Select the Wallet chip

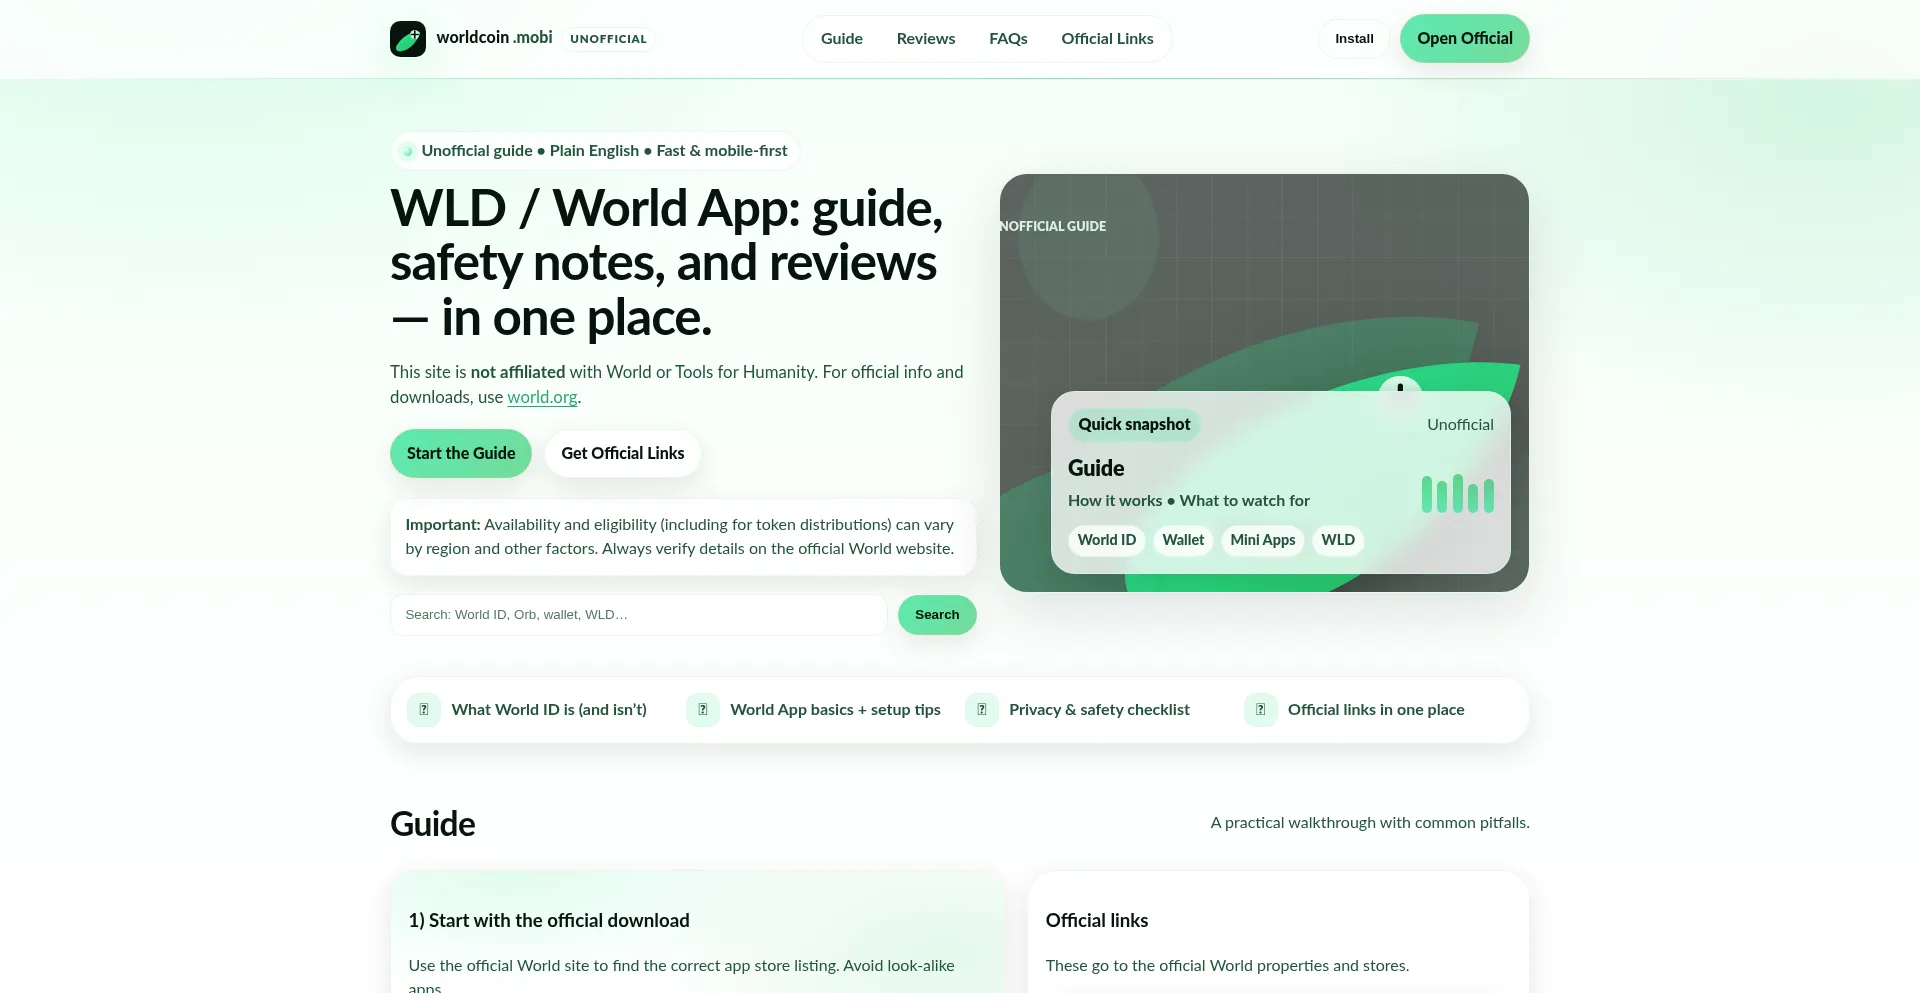click(x=1183, y=540)
